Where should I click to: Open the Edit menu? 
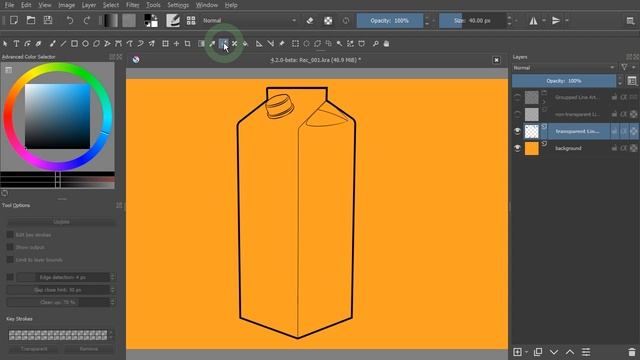pyautogui.click(x=26, y=5)
